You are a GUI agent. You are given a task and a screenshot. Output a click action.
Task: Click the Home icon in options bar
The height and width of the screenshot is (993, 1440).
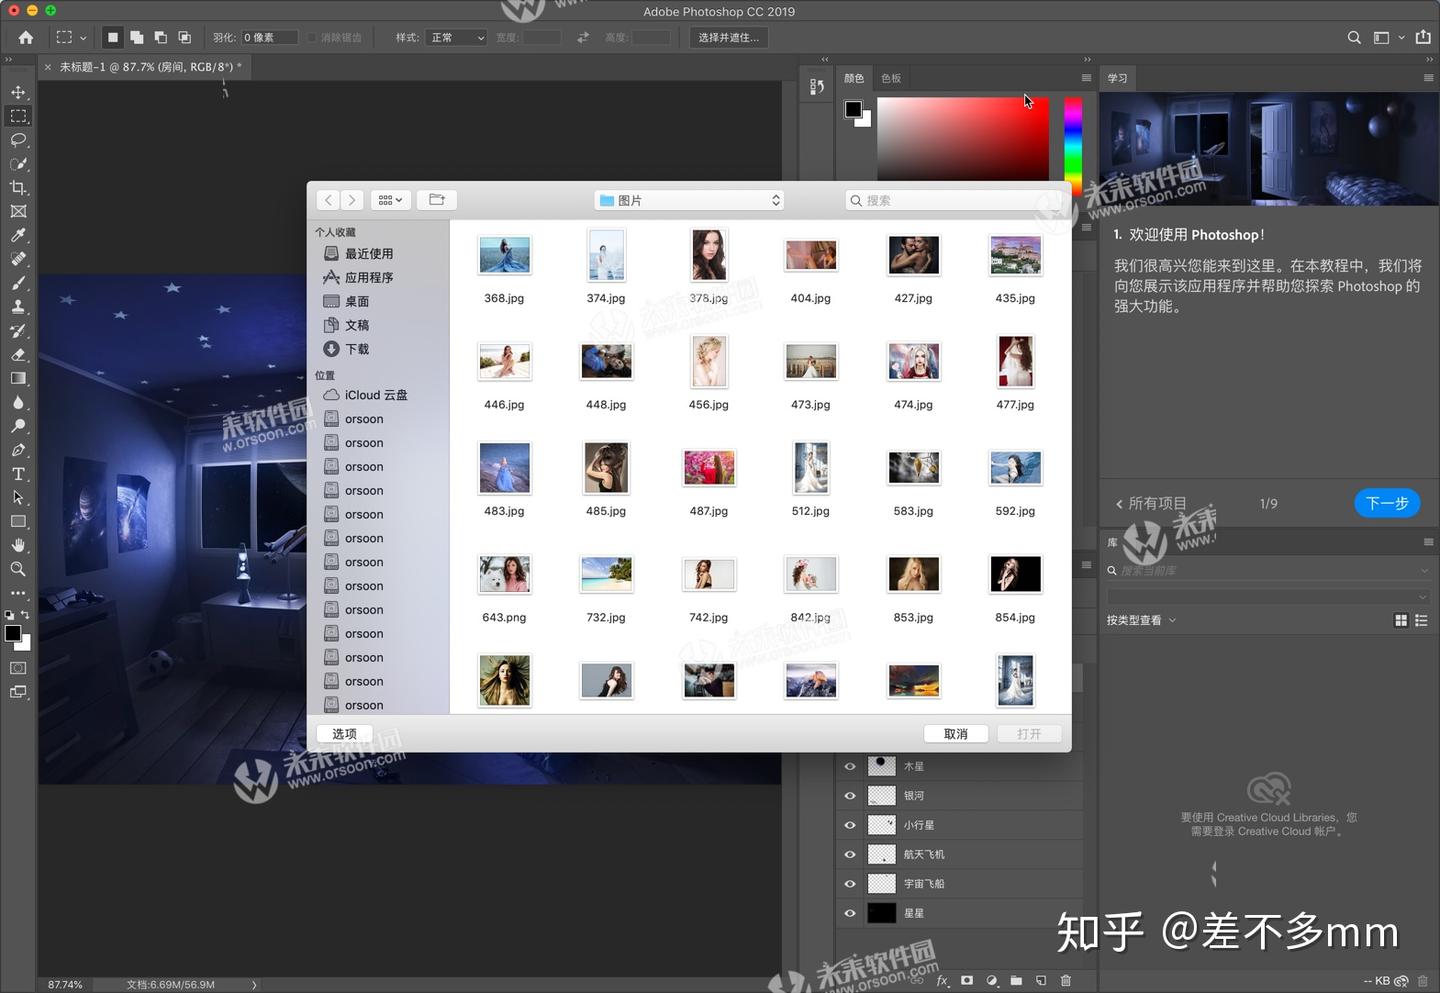[x=26, y=38]
